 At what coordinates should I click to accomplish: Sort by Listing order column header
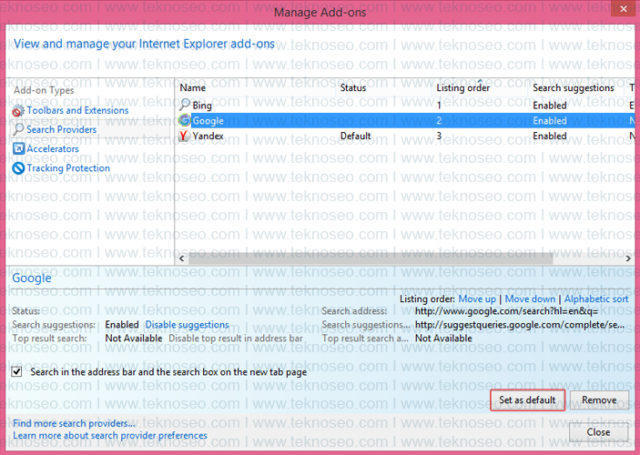(463, 87)
